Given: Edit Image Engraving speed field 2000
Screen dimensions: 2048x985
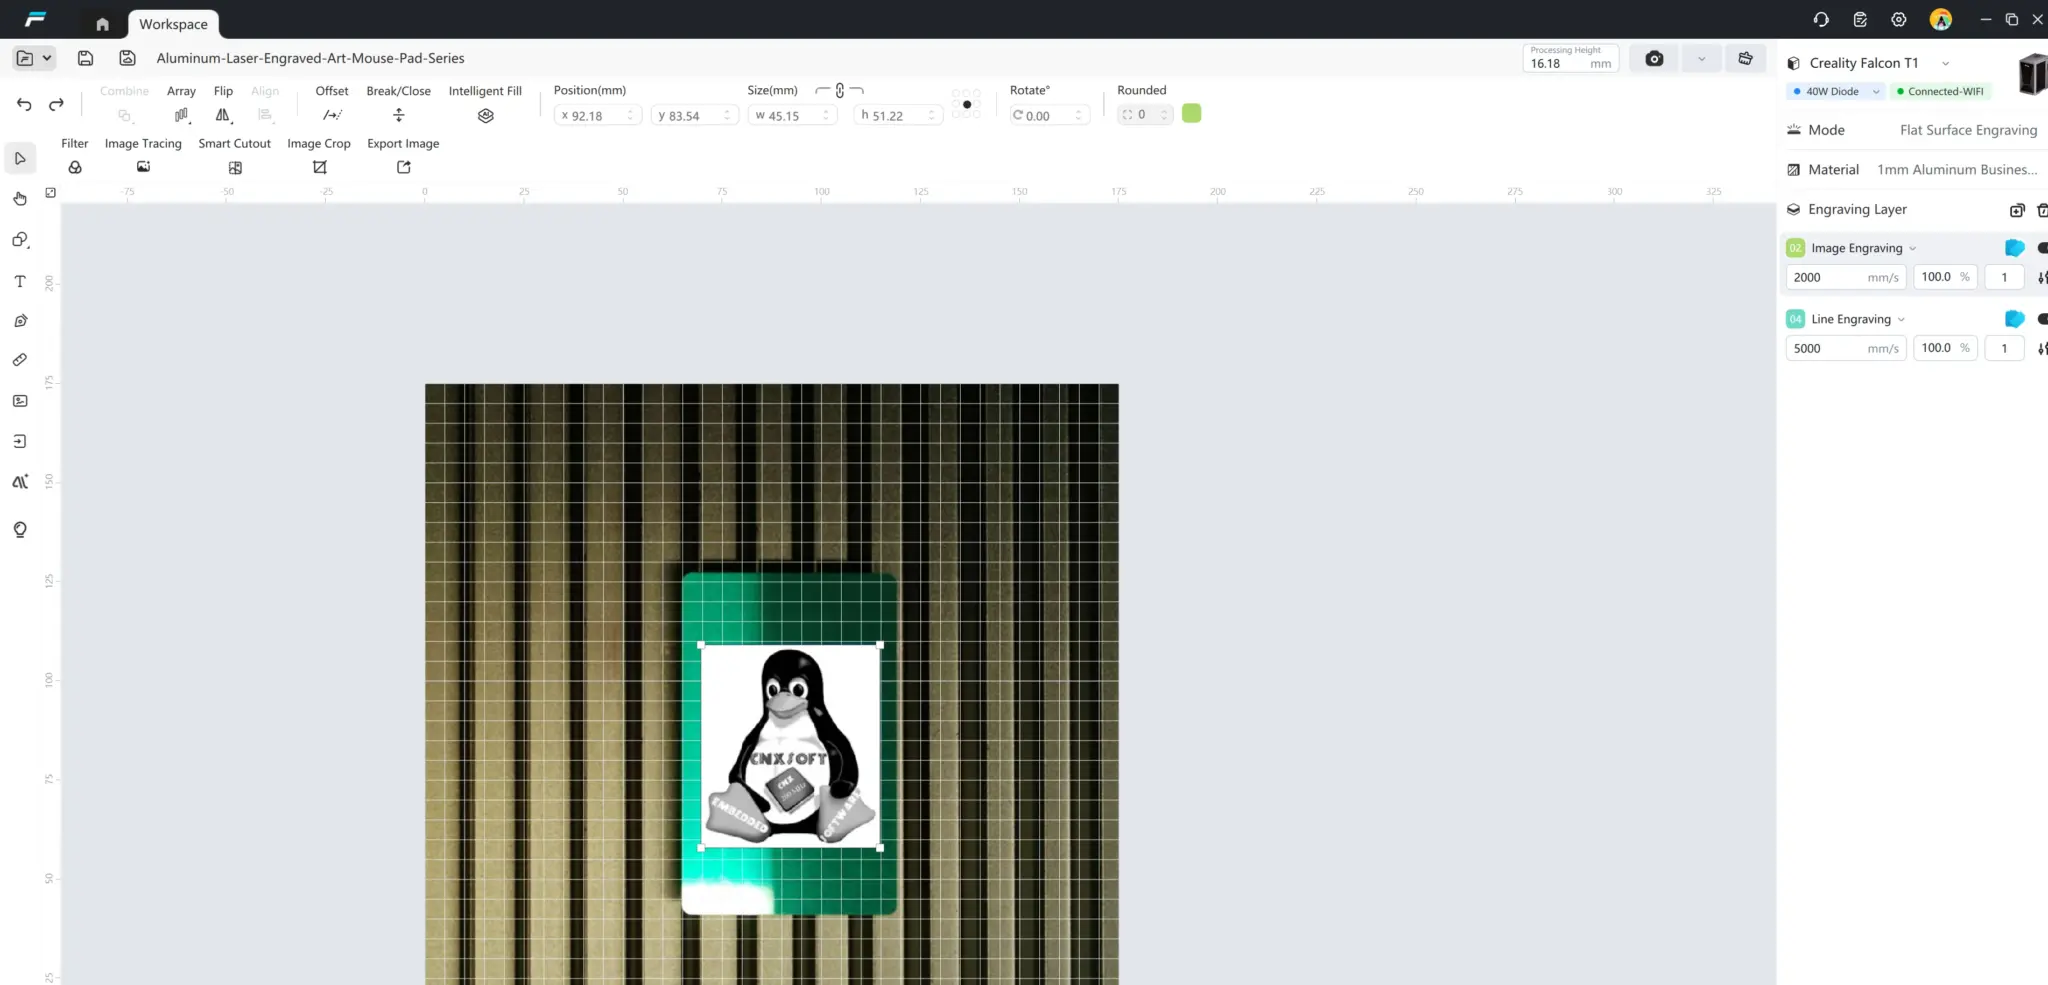Looking at the screenshot, I should coord(1846,277).
